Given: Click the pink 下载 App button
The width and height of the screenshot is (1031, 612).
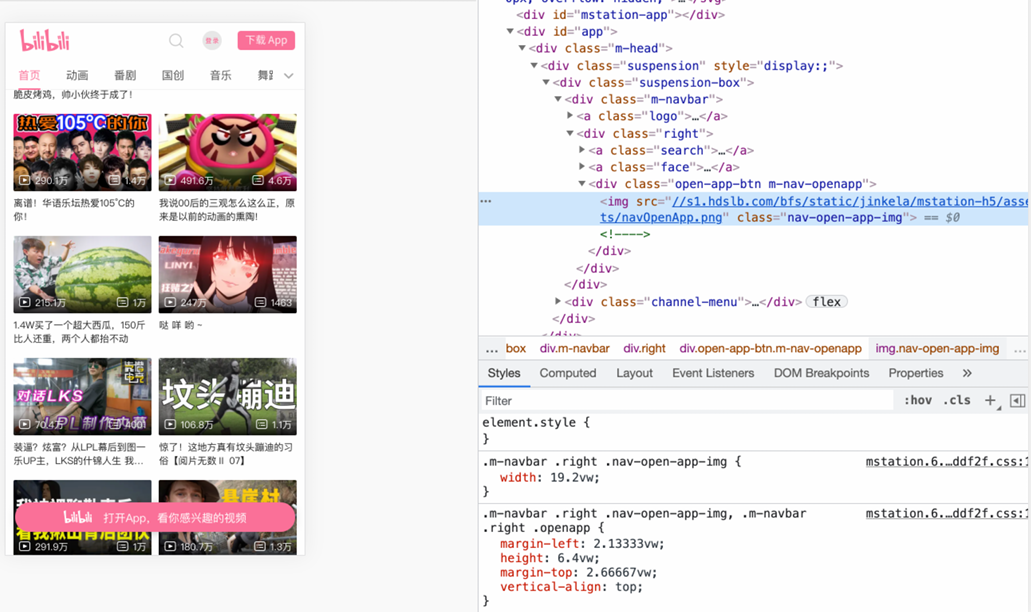Looking at the screenshot, I should [x=266, y=41].
